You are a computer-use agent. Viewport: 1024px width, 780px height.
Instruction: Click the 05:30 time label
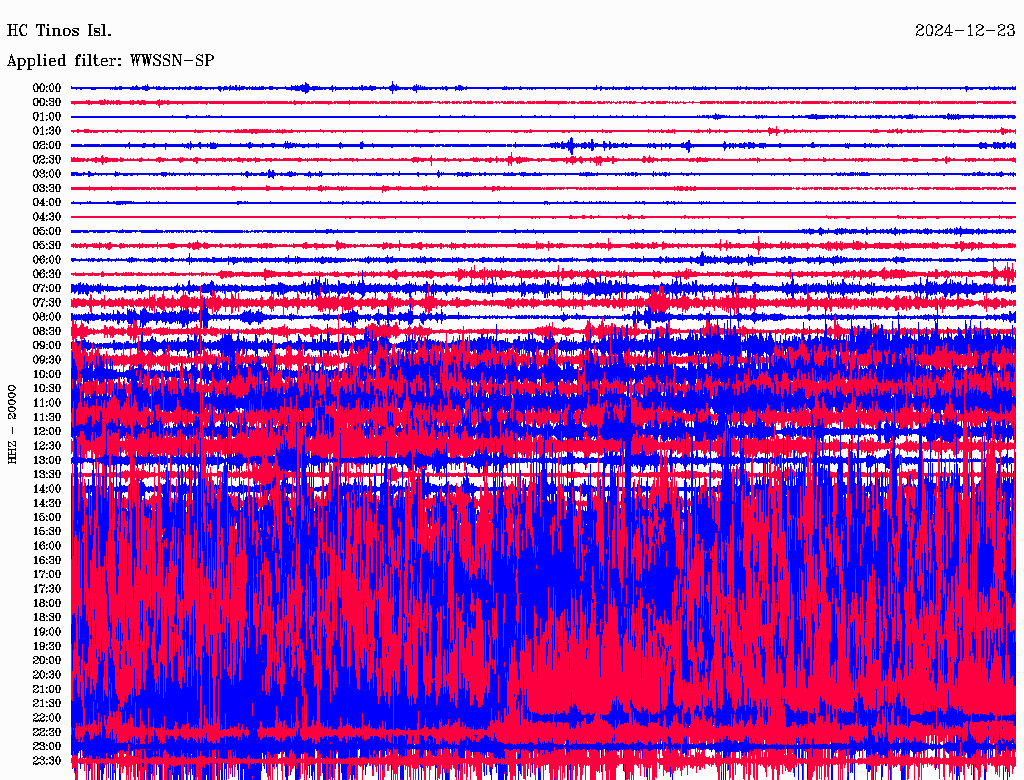(47, 245)
